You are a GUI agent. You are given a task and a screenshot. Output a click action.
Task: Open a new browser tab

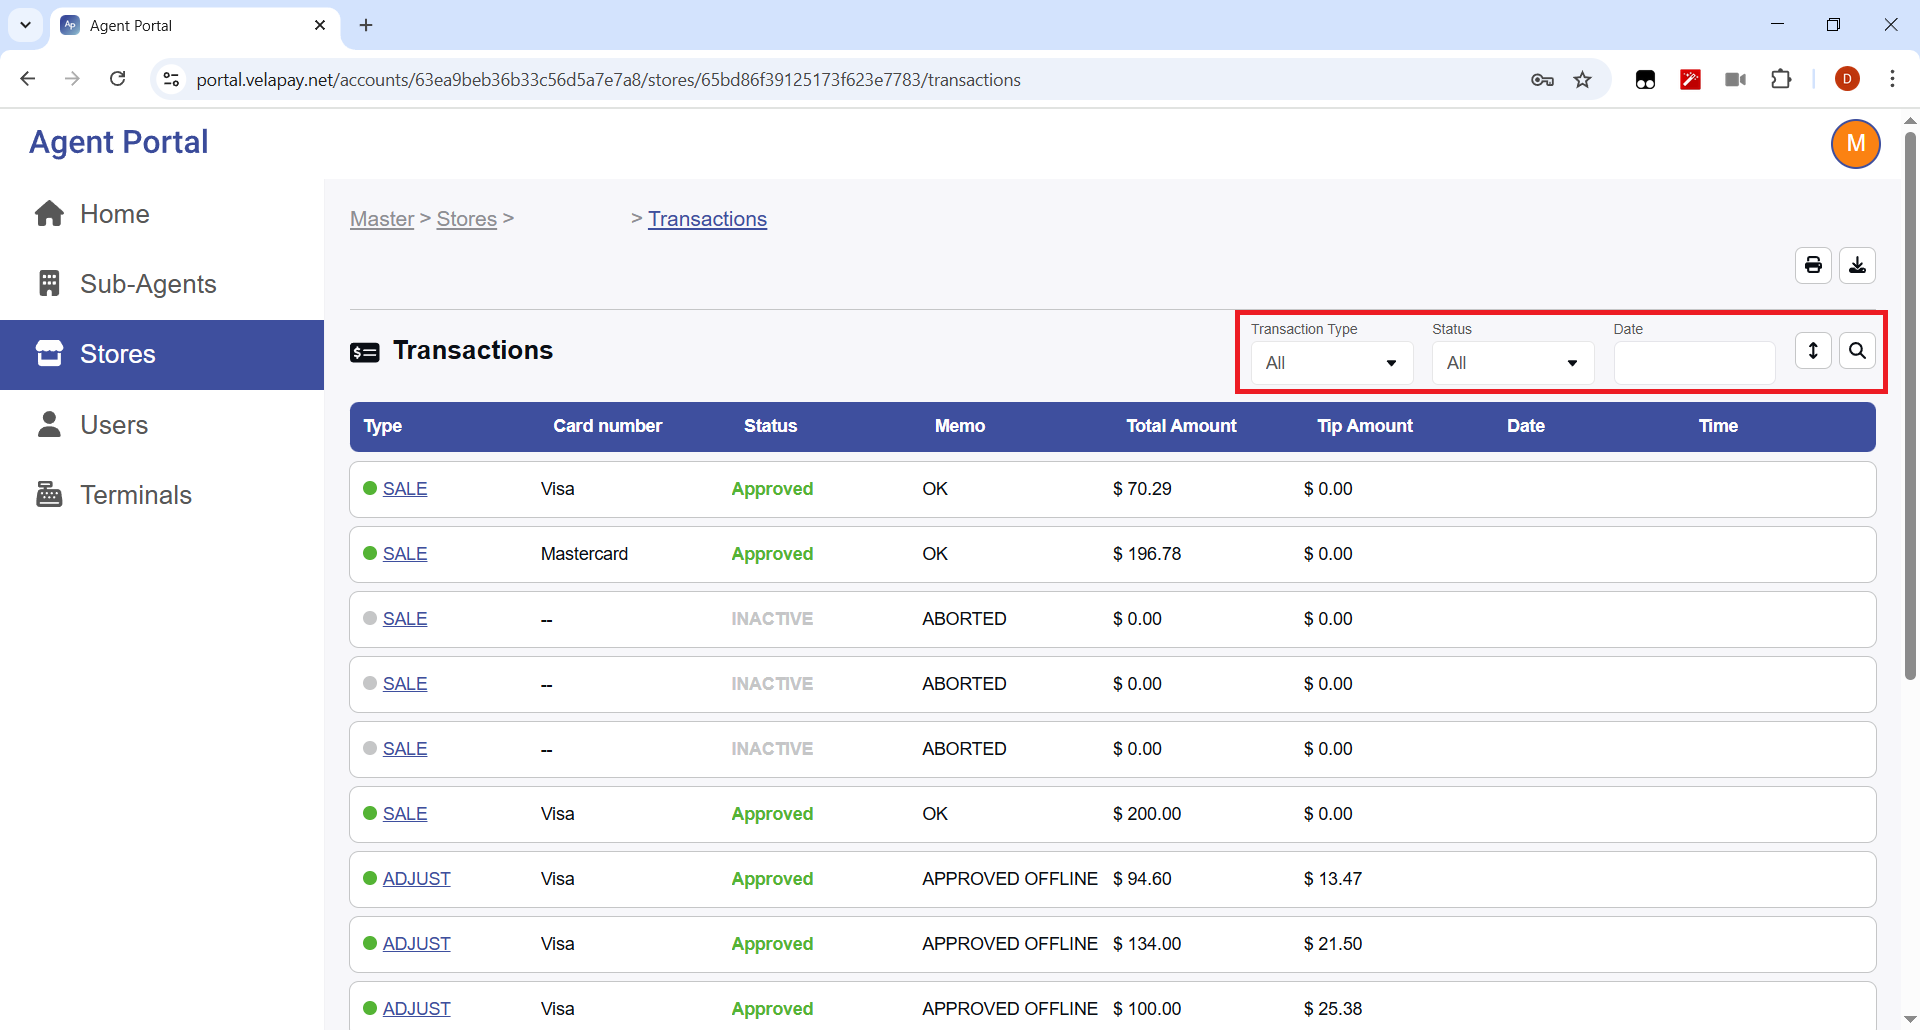click(366, 25)
